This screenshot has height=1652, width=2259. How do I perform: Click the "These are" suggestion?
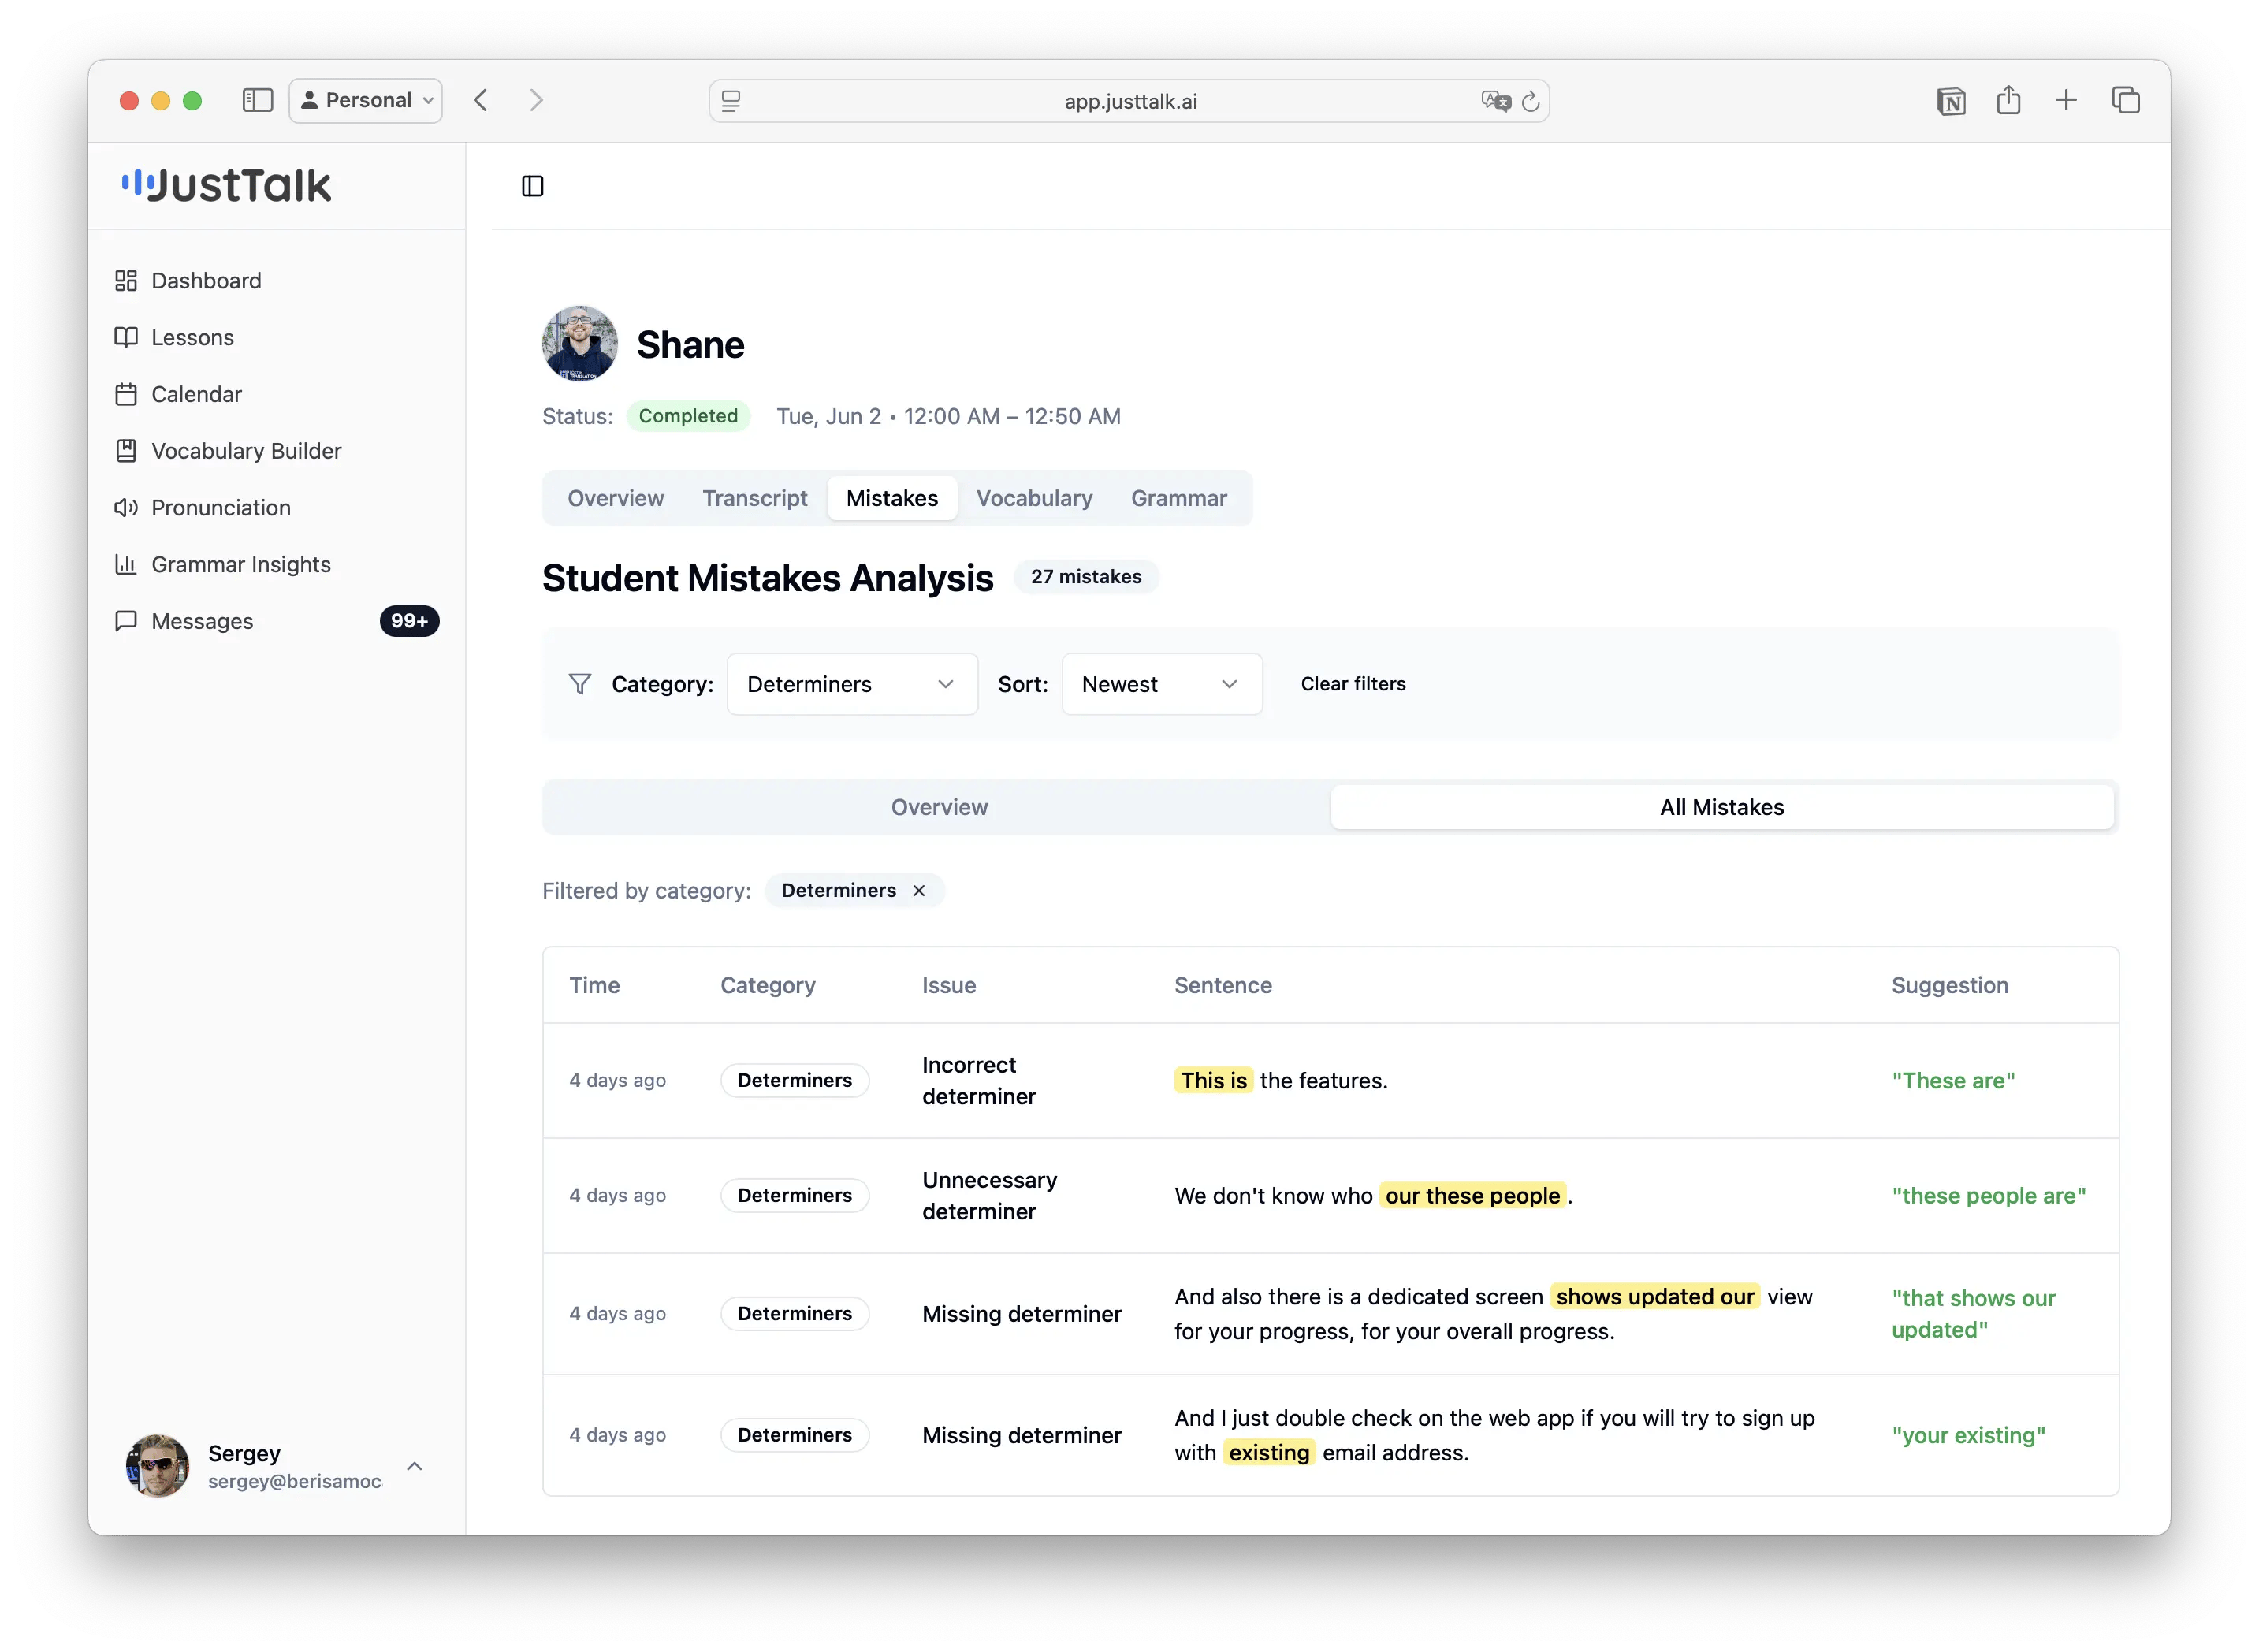(1953, 1080)
